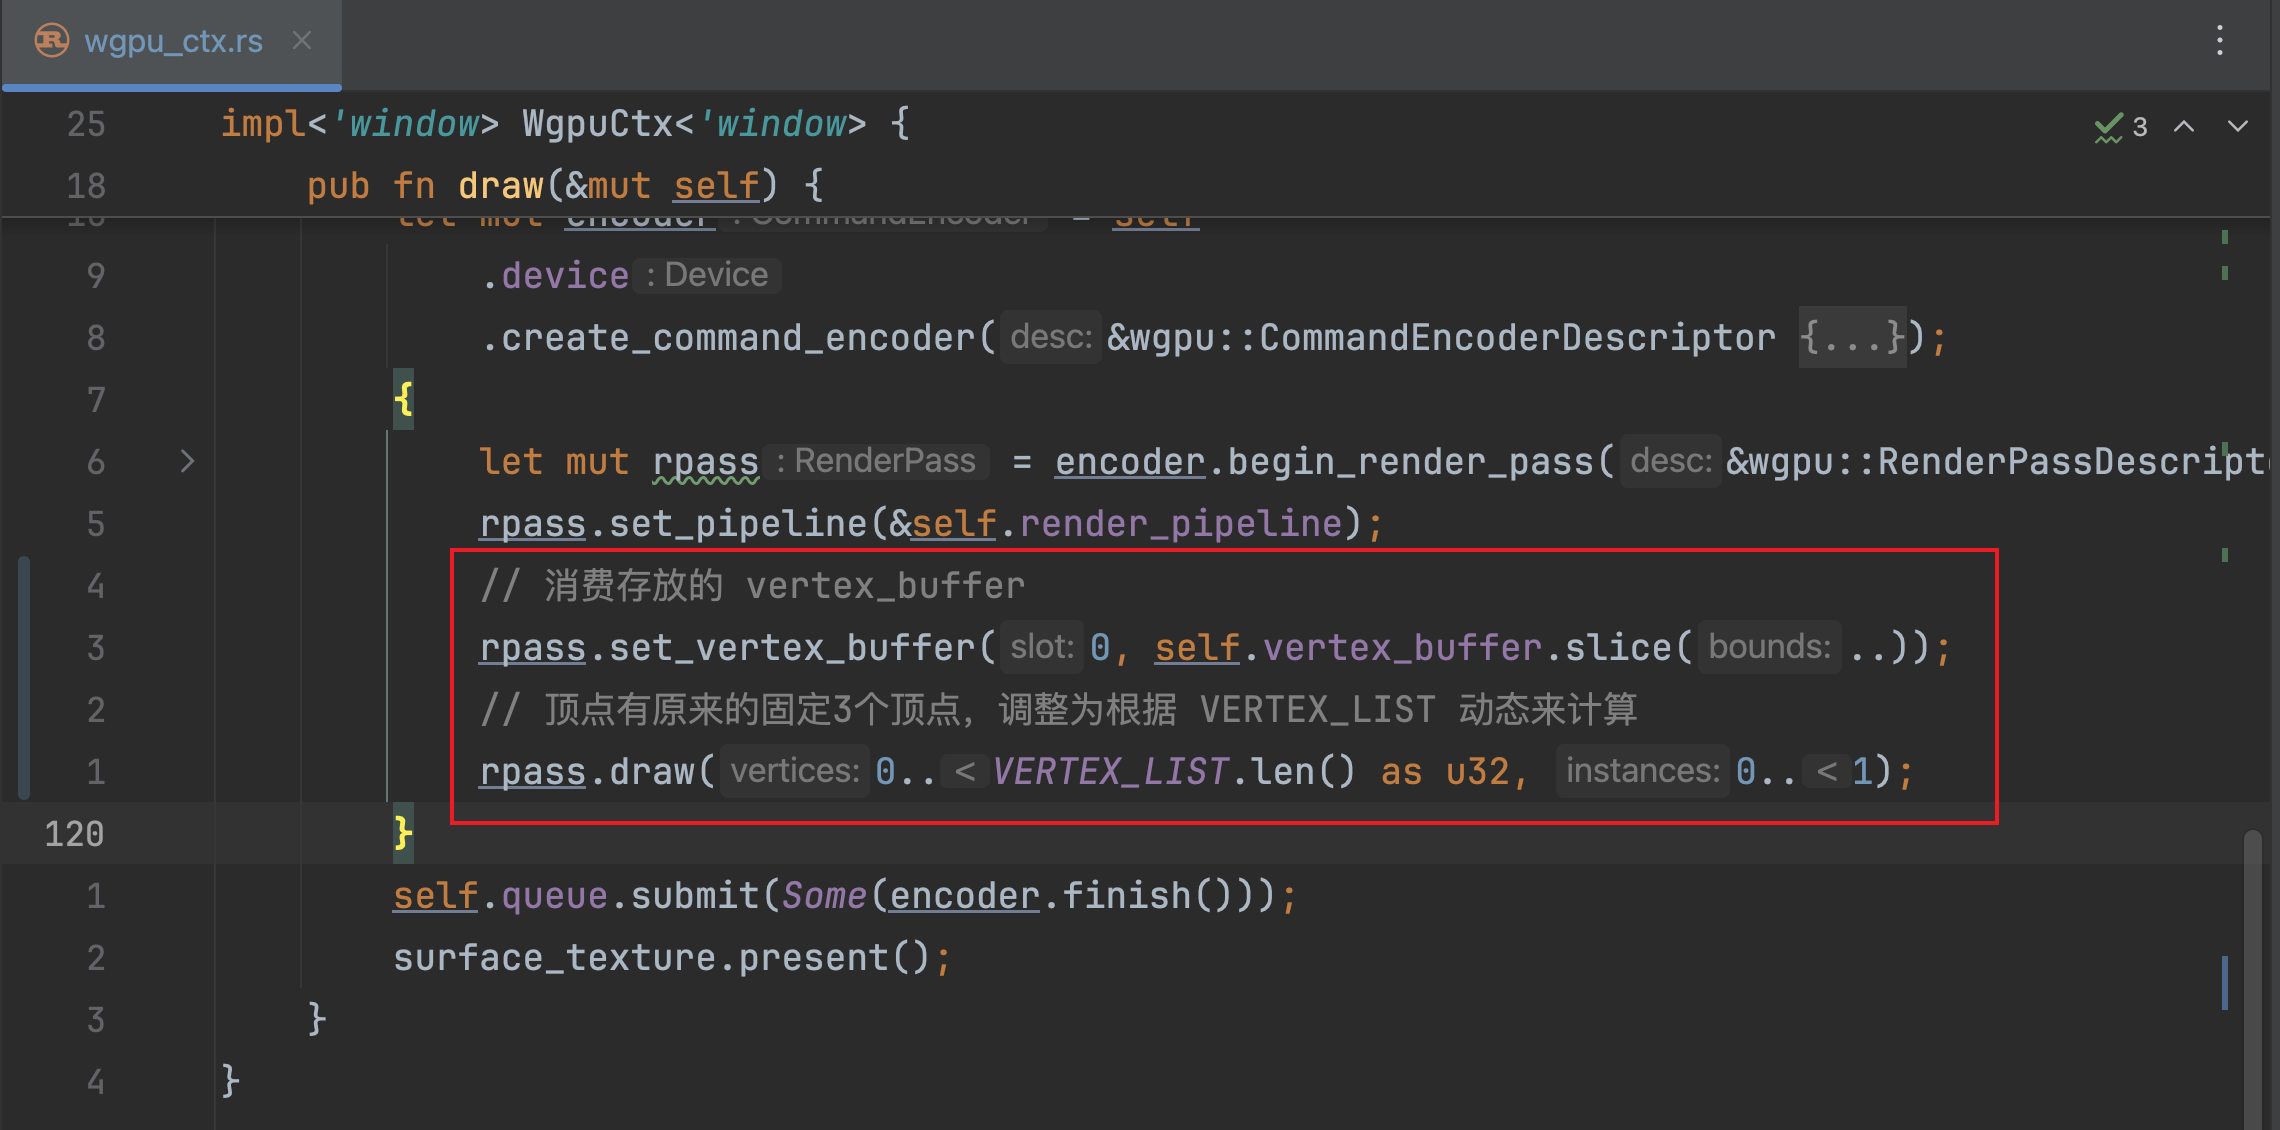Click the RenderPass inlay type hint
The width and height of the screenshot is (2280, 1130).
(876, 461)
